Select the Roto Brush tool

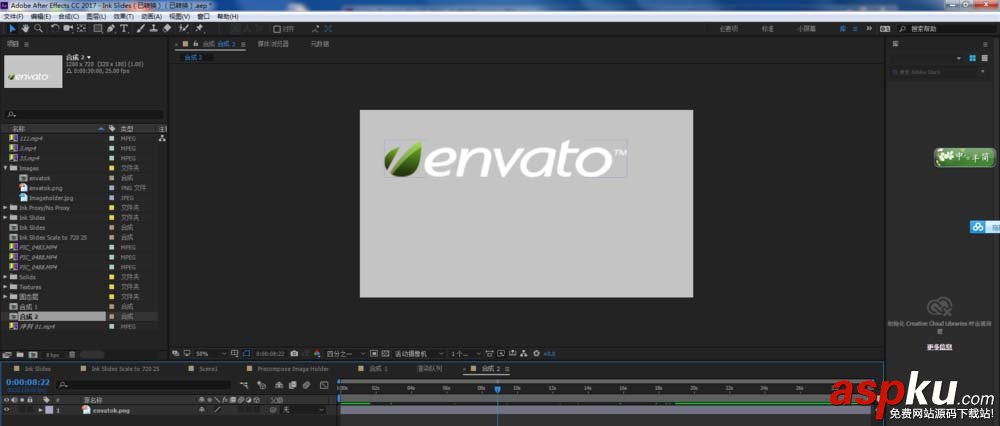[183, 29]
